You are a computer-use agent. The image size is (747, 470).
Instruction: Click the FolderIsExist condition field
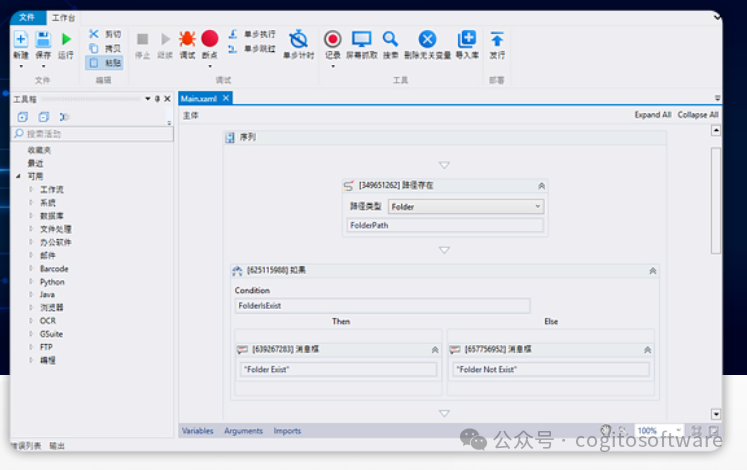(x=382, y=306)
